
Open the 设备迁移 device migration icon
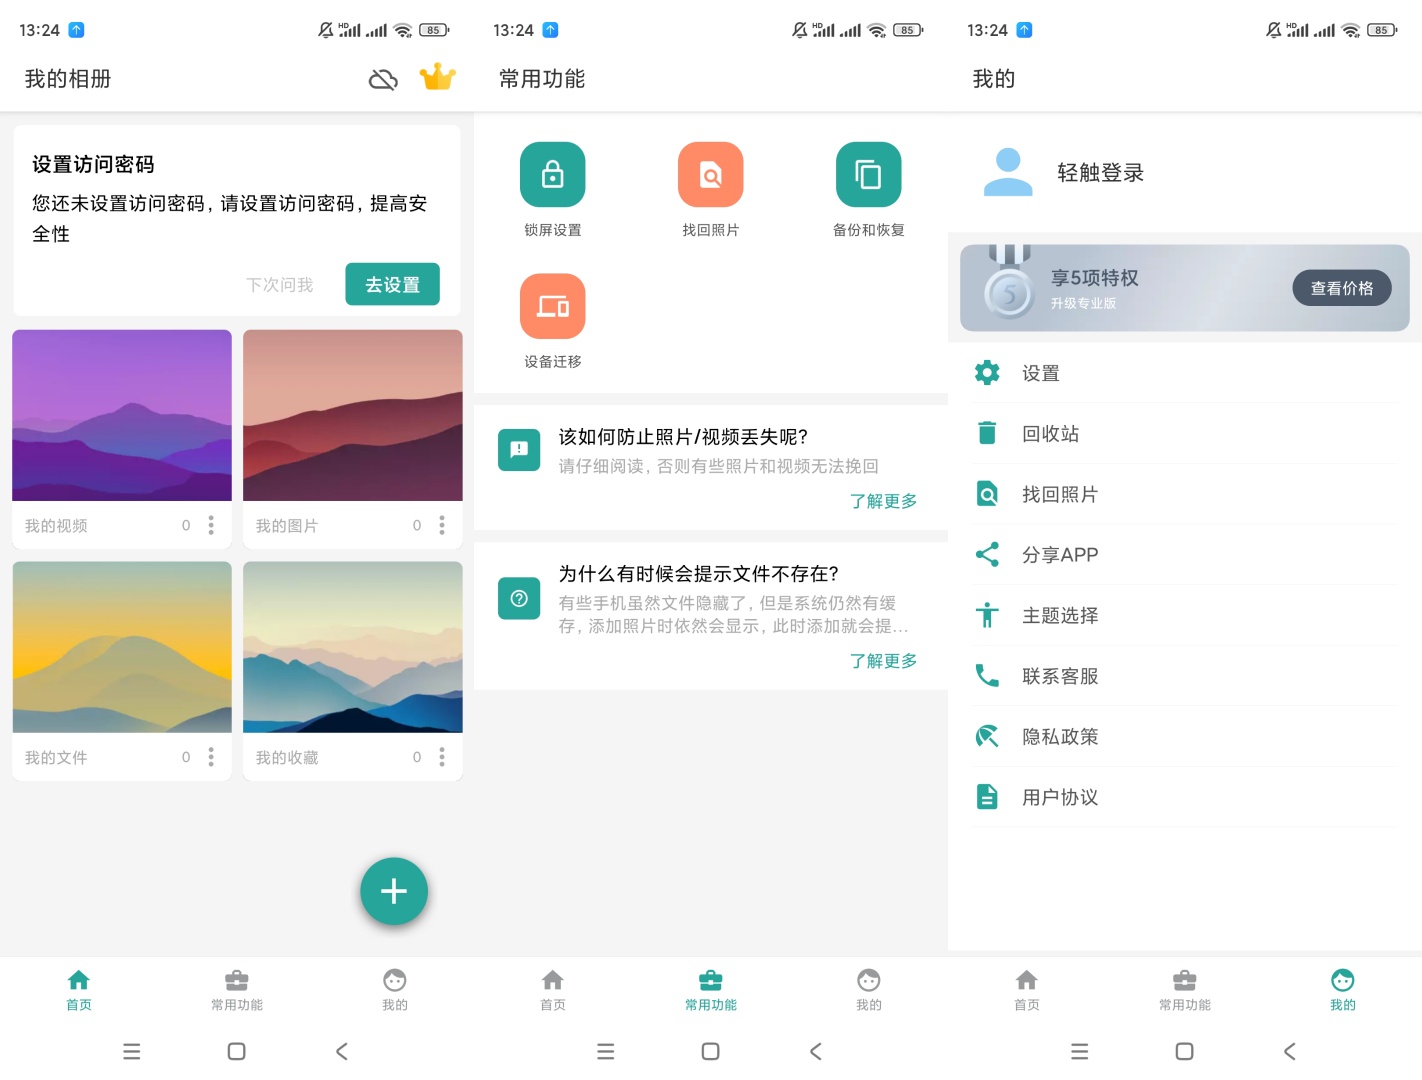click(x=552, y=306)
